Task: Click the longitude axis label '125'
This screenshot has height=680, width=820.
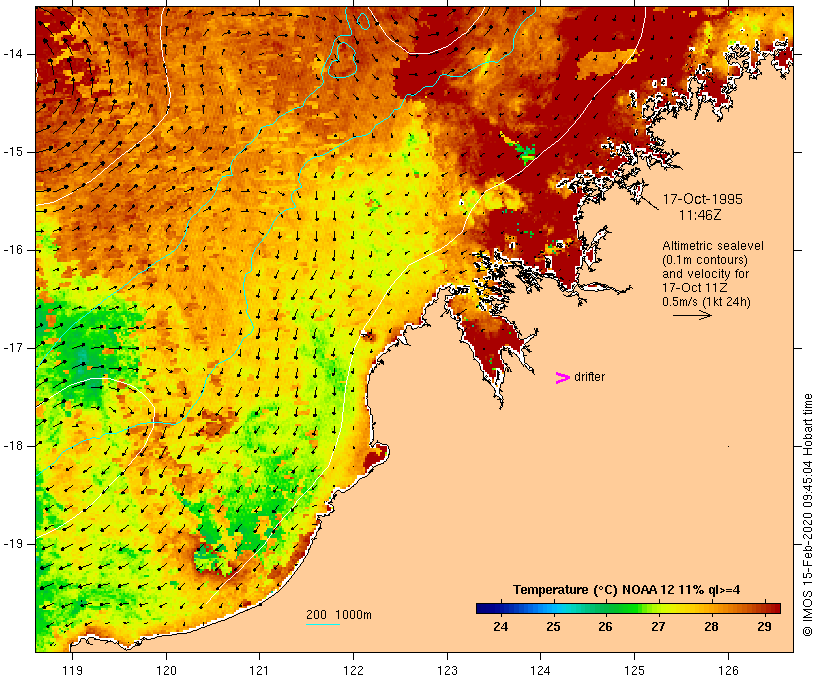Action: pos(634,670)
